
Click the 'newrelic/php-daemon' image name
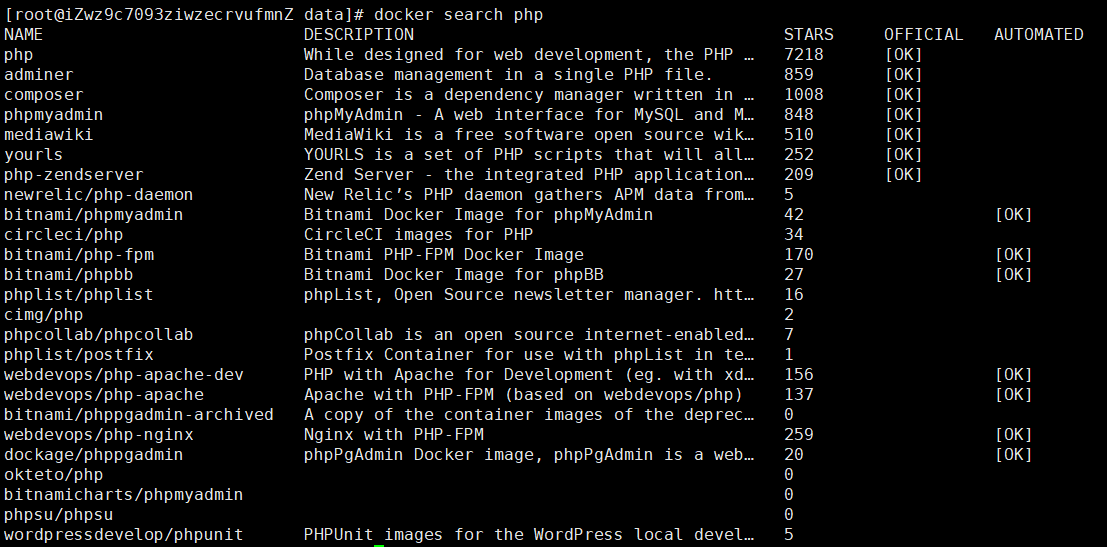(x=98, y=194)
